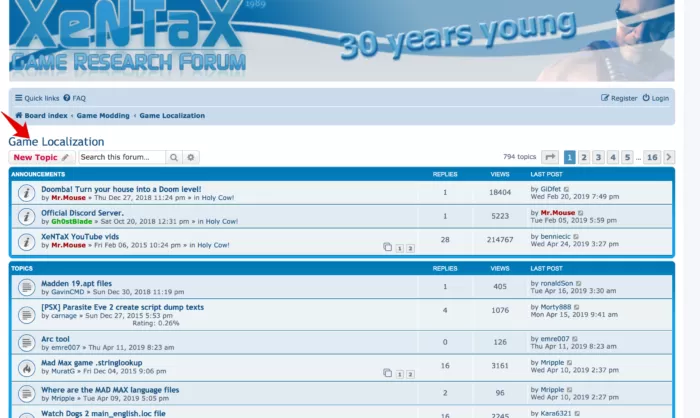Go to page 2
Viewport: 700px width, 418px height.
pos(584,157)
